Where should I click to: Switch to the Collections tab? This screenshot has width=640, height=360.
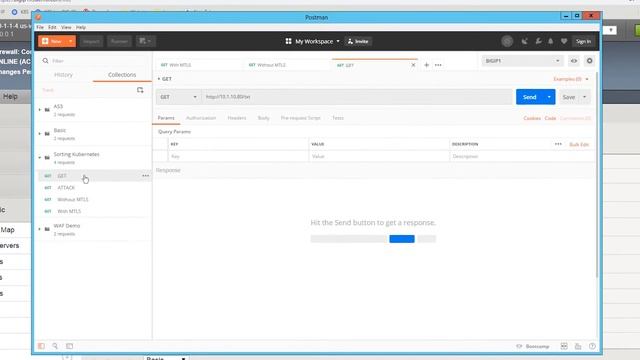[122, 75]
